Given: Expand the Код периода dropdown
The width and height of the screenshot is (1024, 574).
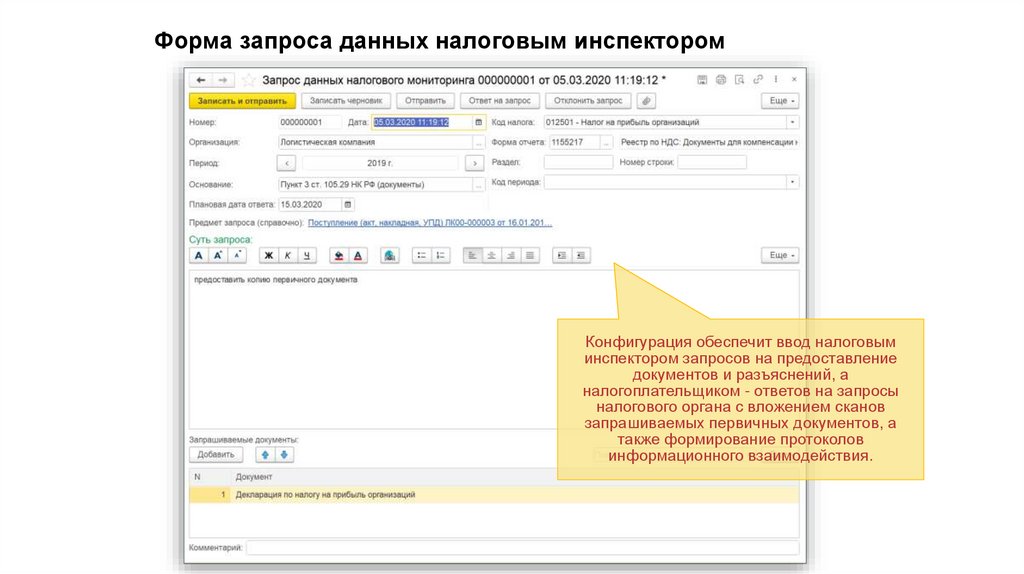Looking at the screenshot, I should tap(792, 183).
